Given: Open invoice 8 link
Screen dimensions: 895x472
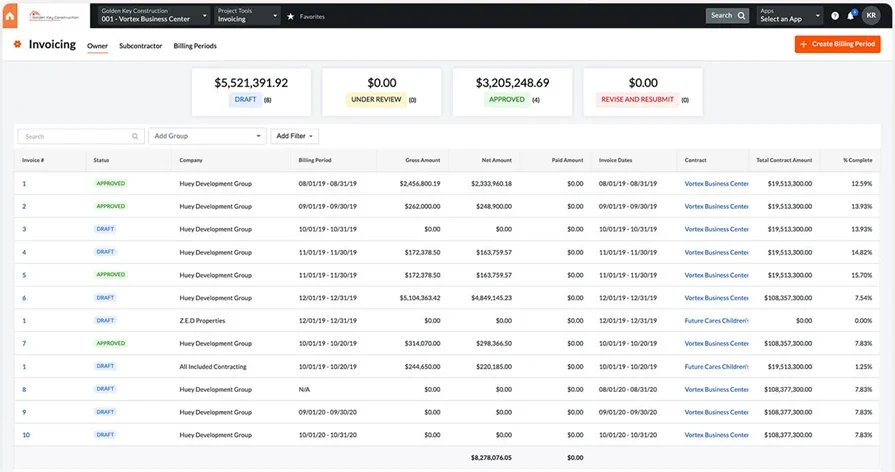Looking at the screenshot, I should 24,389.
